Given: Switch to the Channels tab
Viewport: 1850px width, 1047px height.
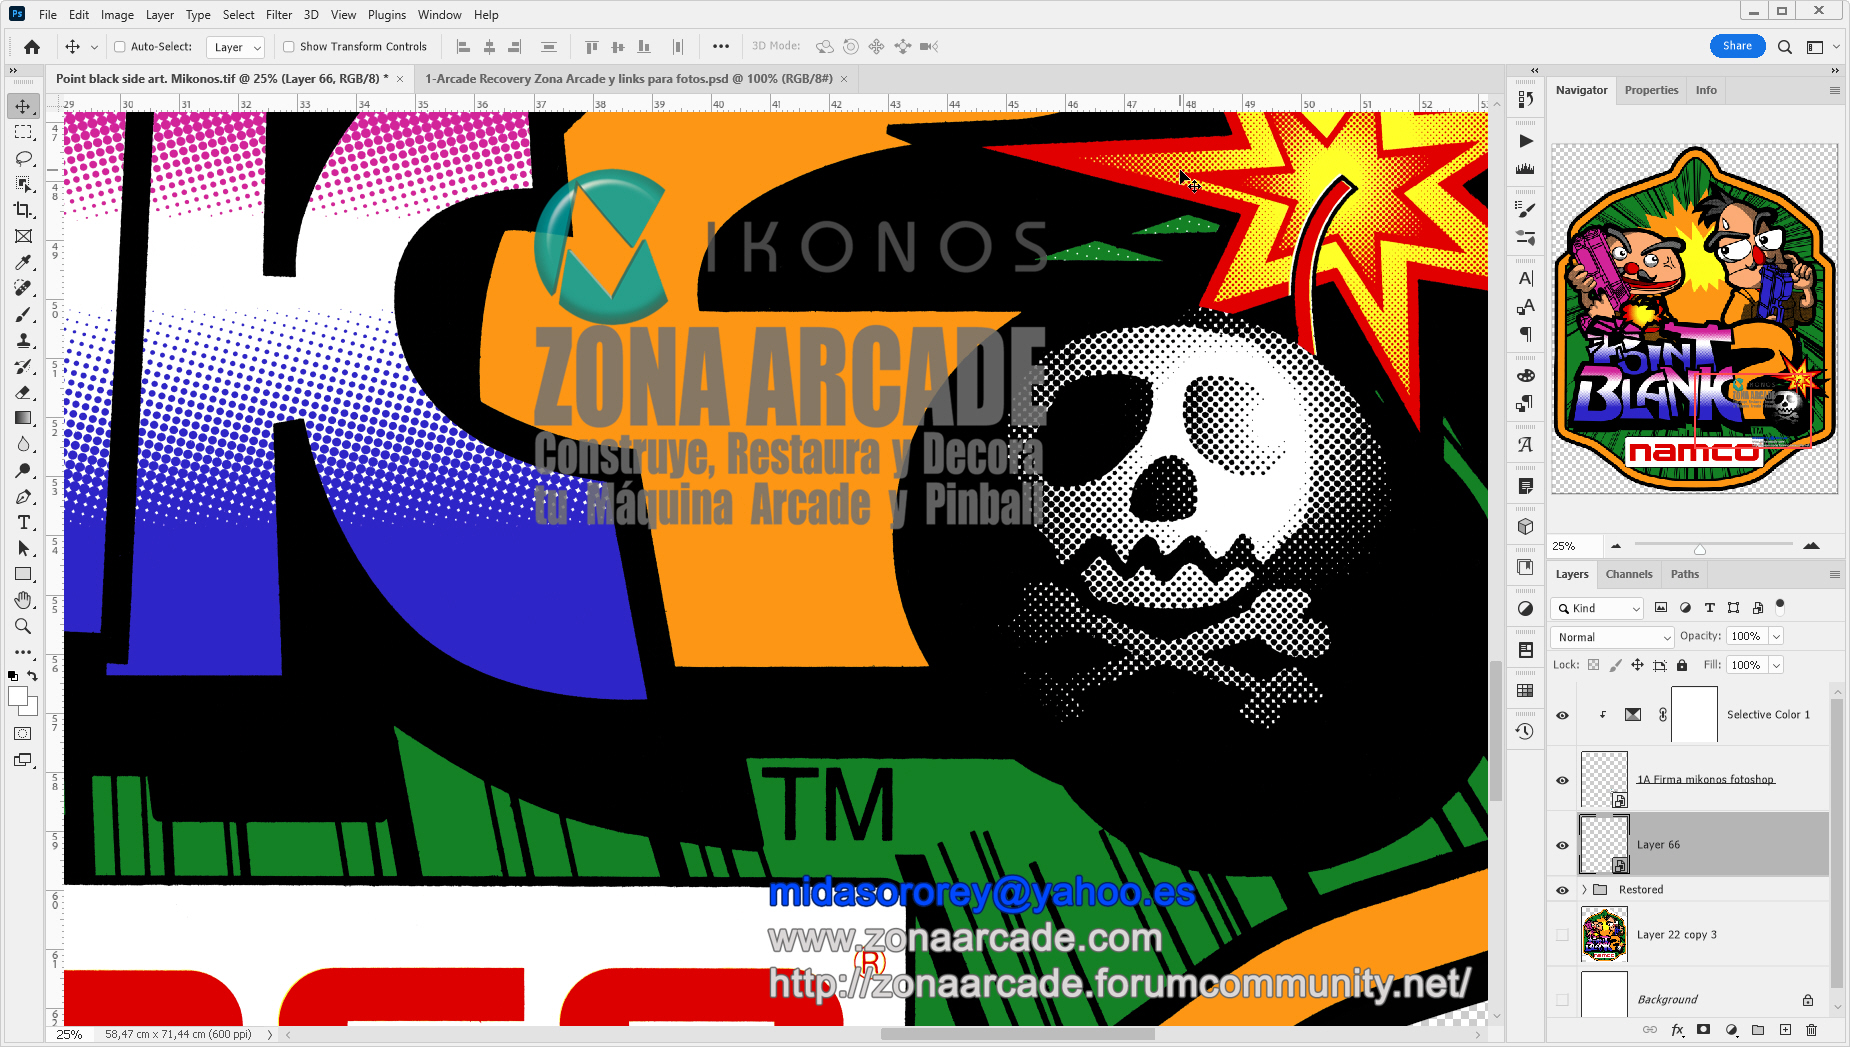Looking at the screenshot, I should click(1629, 573).
